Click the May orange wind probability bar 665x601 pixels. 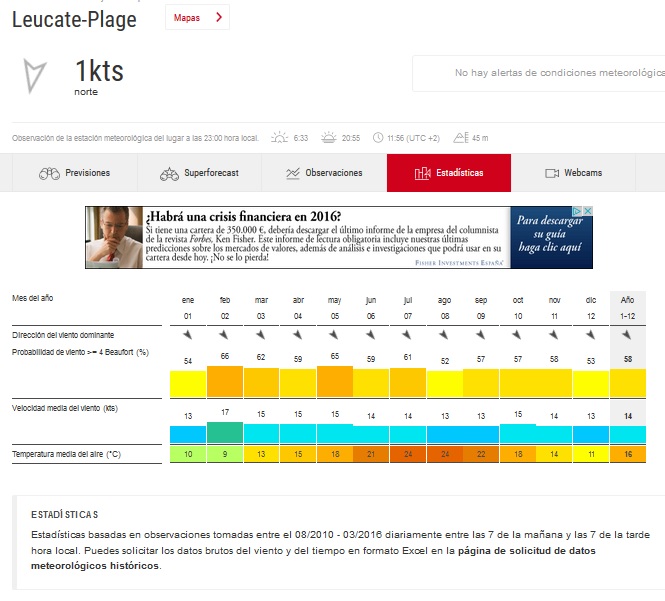pyautogui.click(x=335, y=381)
